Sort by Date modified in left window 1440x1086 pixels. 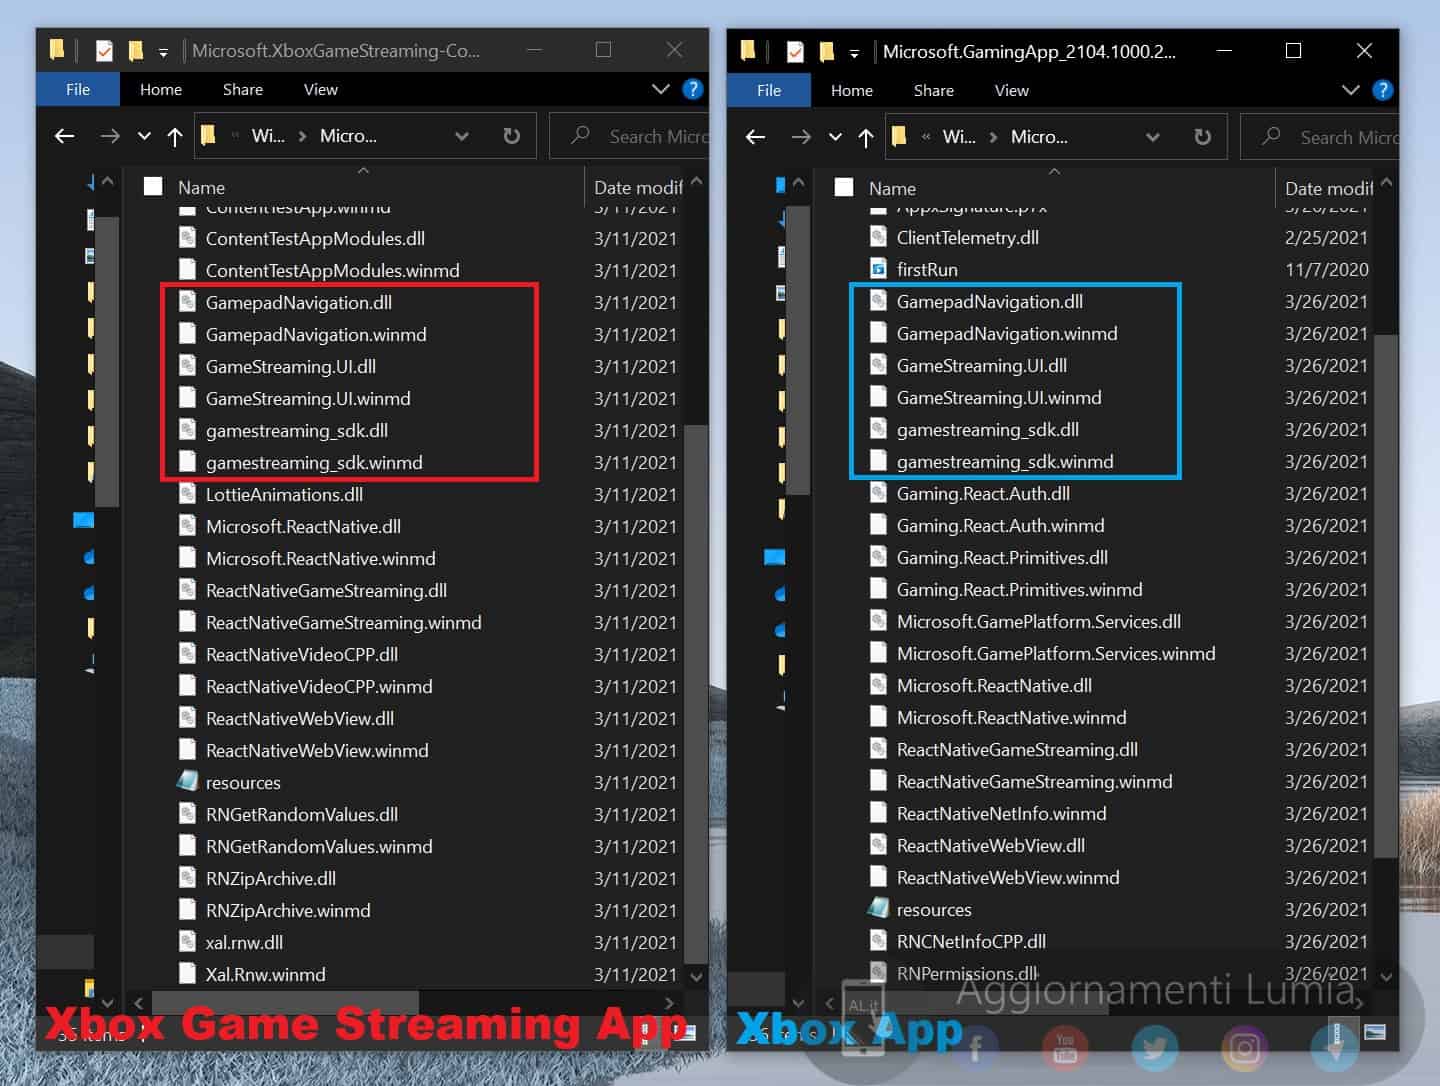(636, 187)
